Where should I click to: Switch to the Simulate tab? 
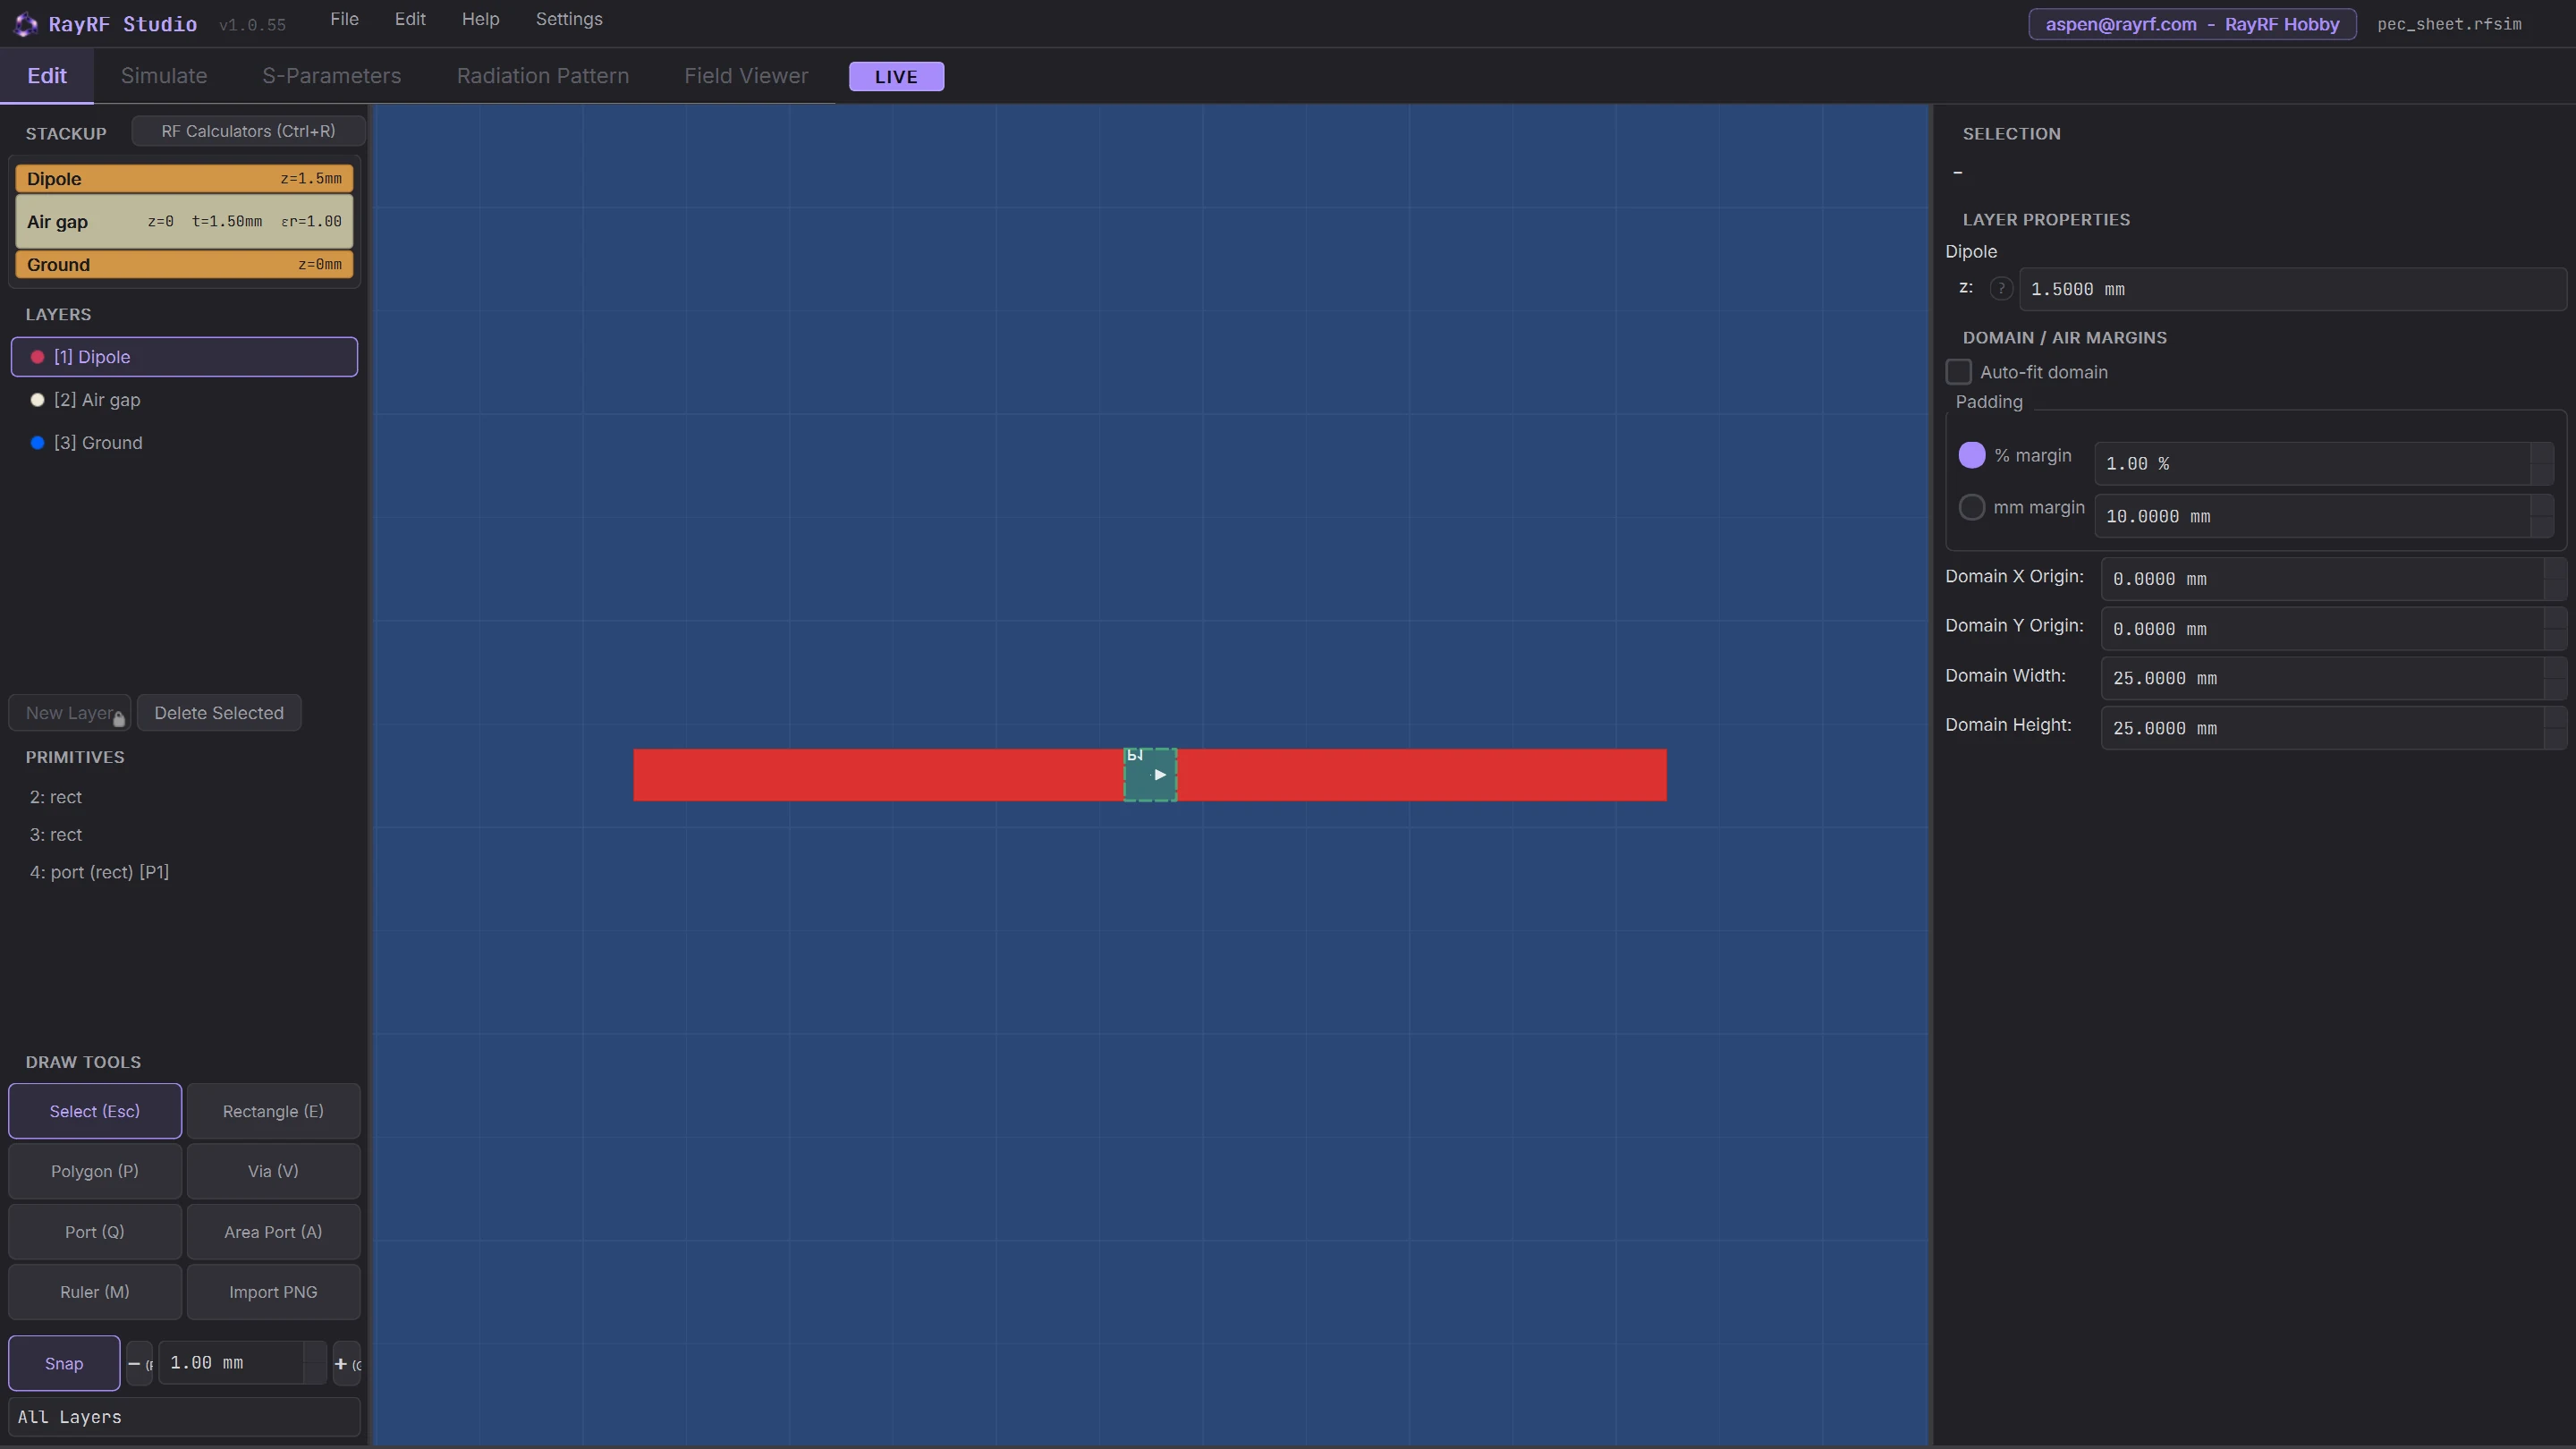[164, 76]
